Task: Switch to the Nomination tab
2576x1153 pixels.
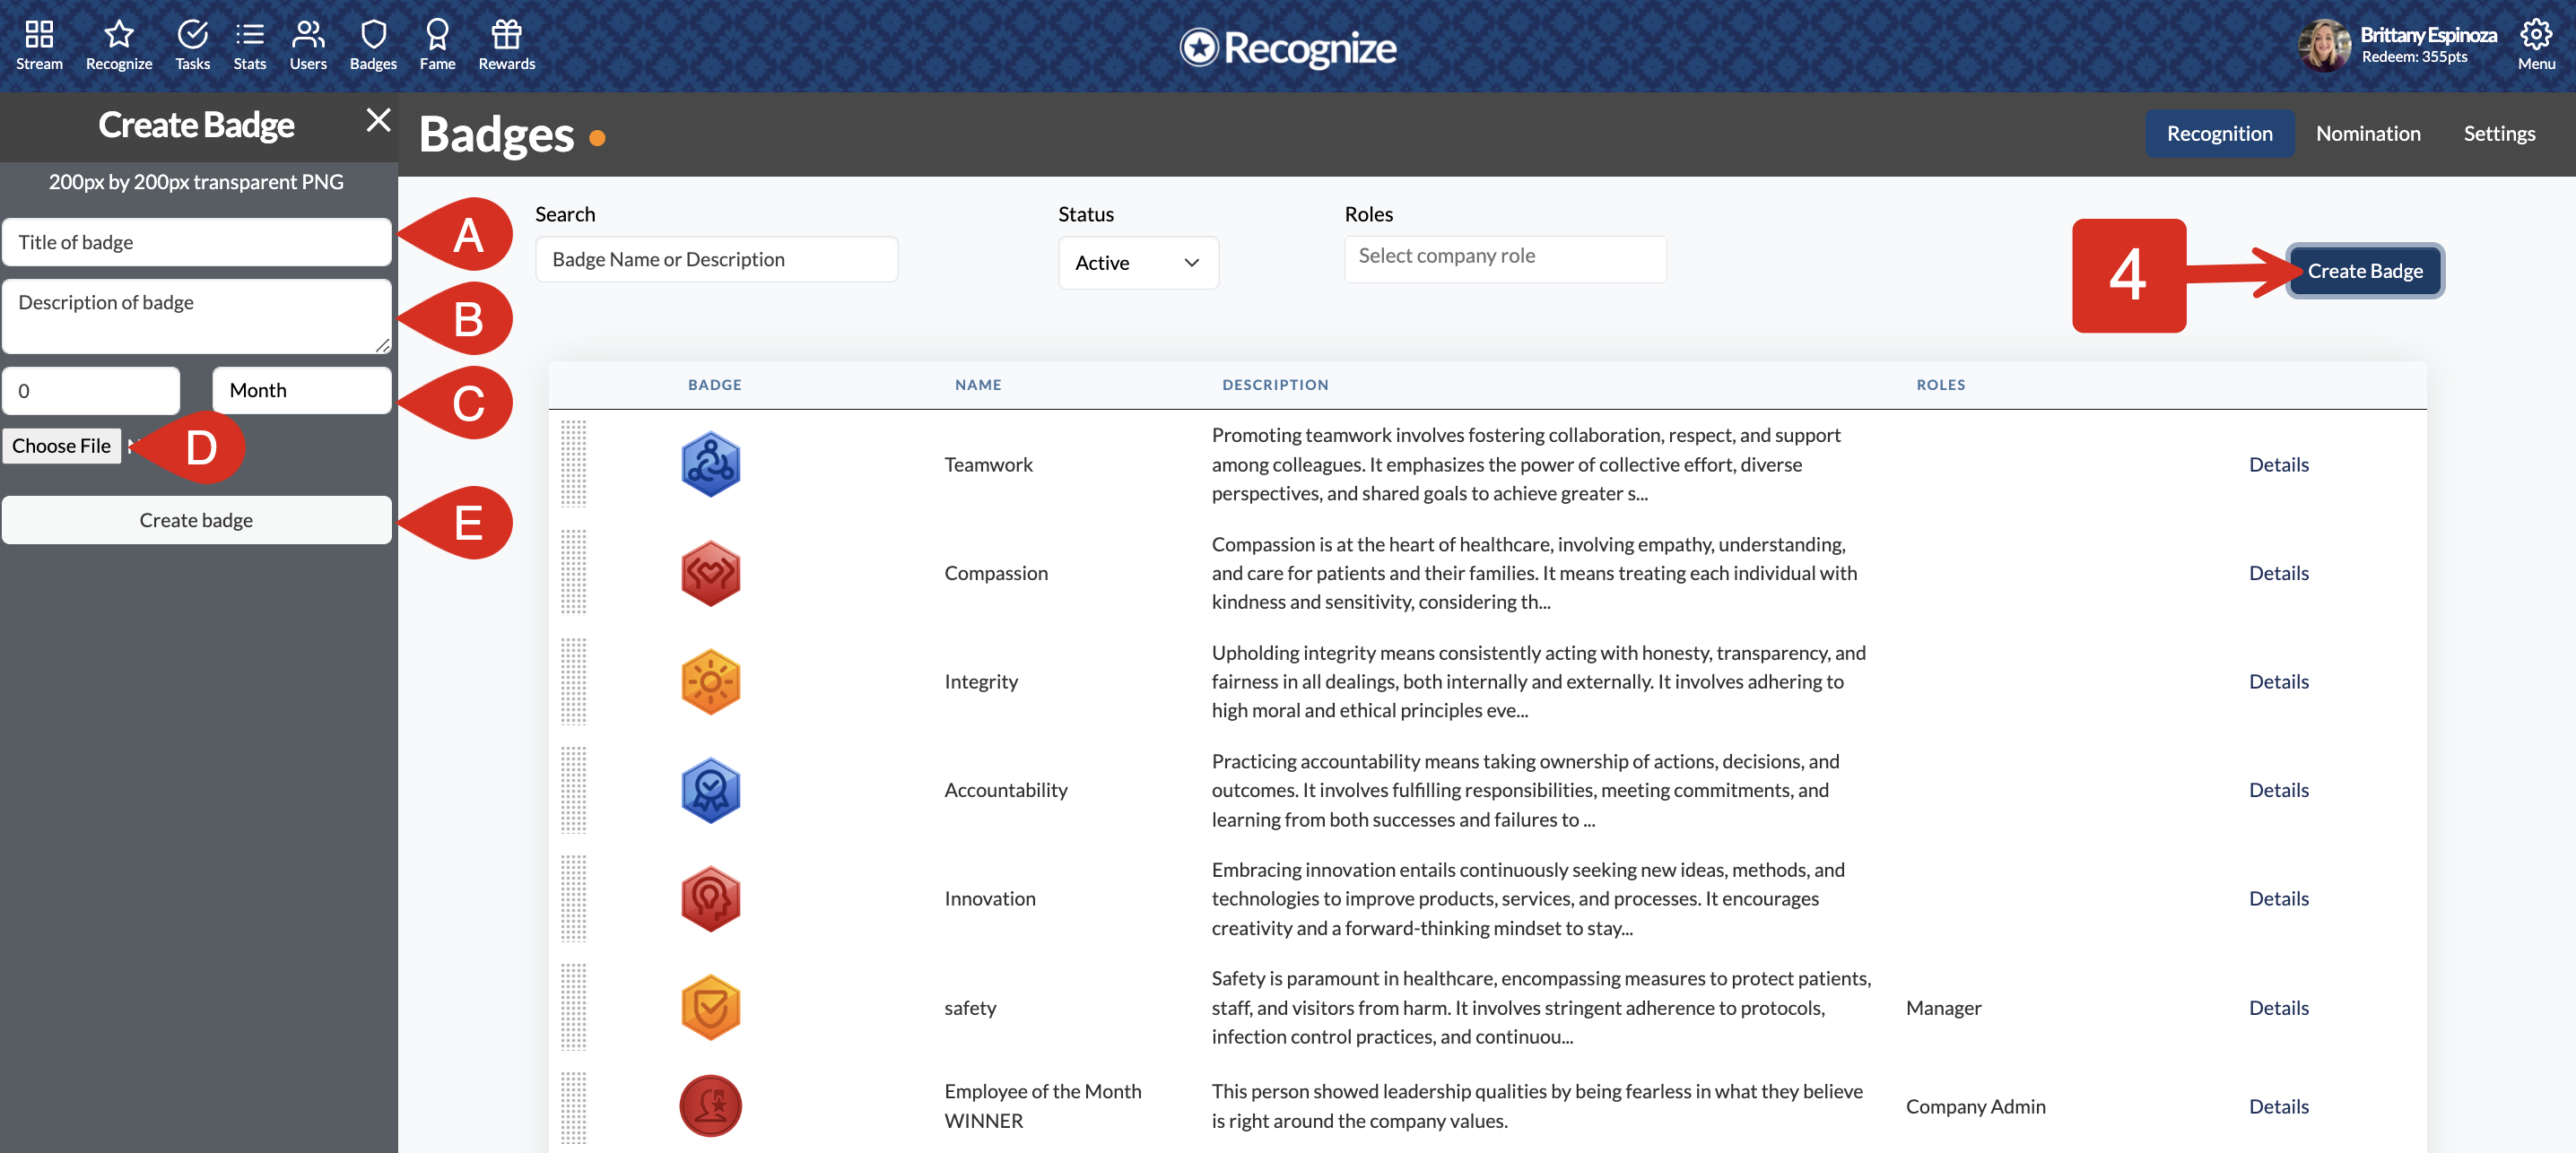Action: [2367, 133]
